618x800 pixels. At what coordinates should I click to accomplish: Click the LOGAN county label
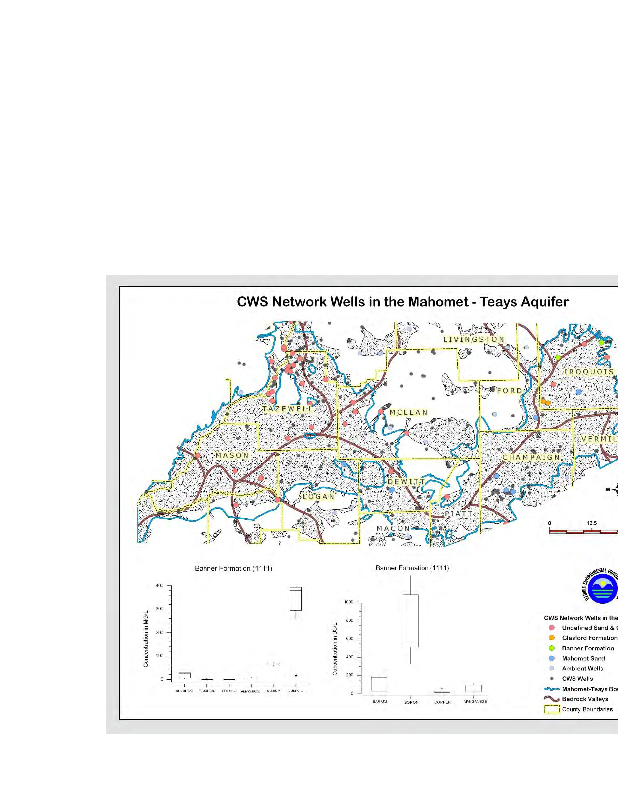click(x=315, y=495)
